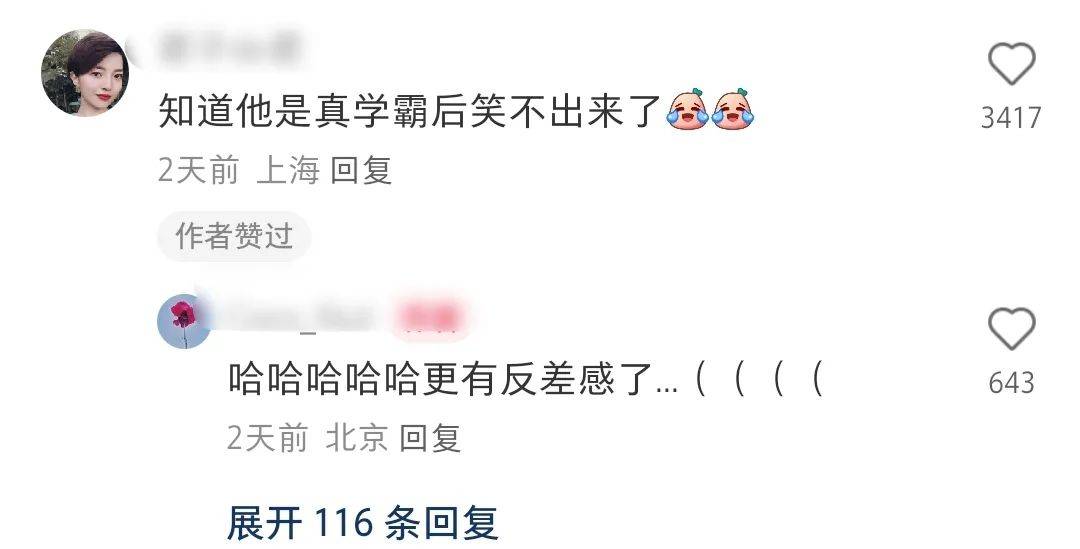
Task: Click the 上海 location label
Action: [x=288, y=171]
